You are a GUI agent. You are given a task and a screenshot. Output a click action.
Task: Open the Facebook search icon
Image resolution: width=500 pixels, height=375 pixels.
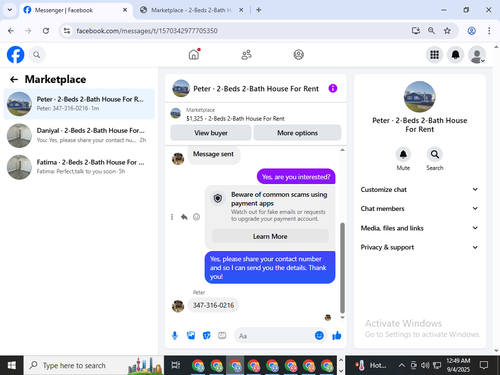(x=37, y=55)
